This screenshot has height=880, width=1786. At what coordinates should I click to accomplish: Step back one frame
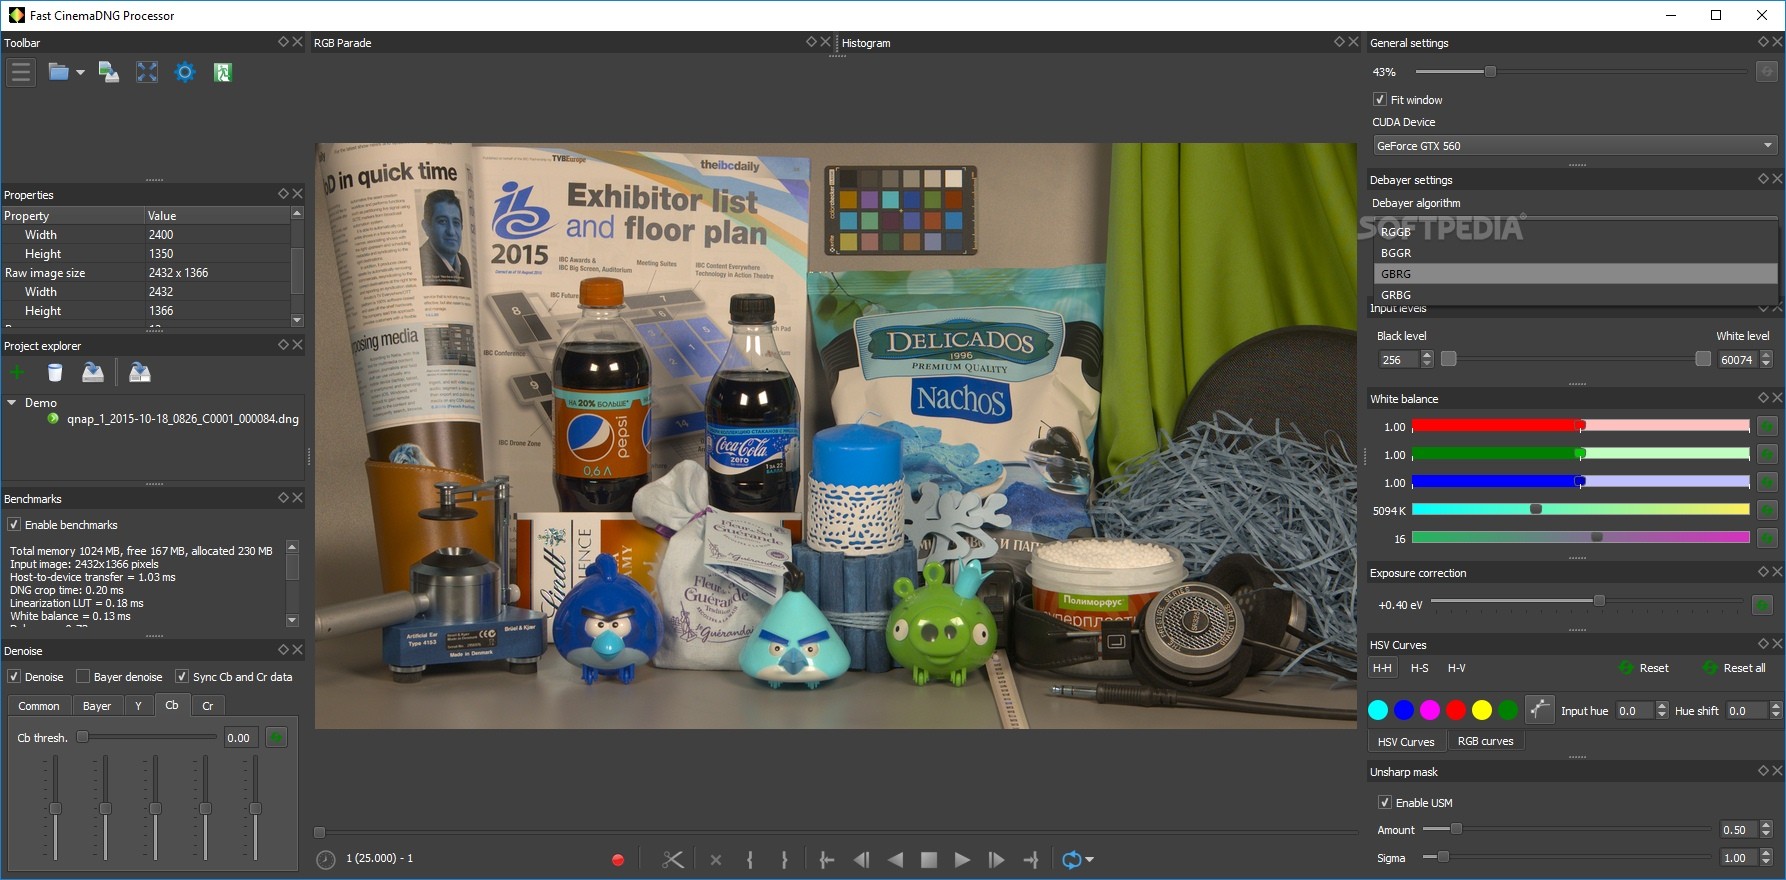861,860
